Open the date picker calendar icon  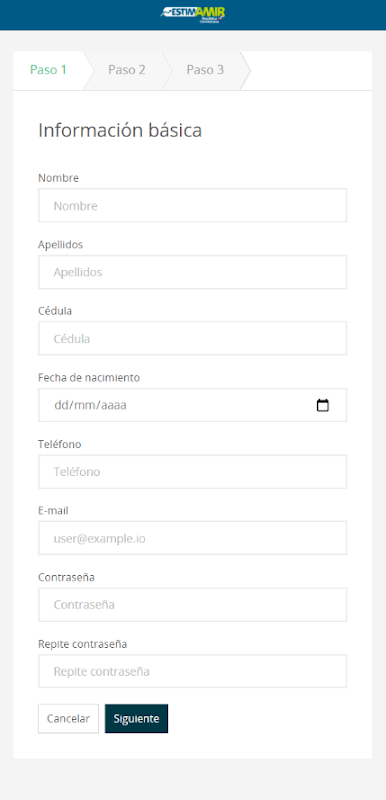(x=323, y=405)
